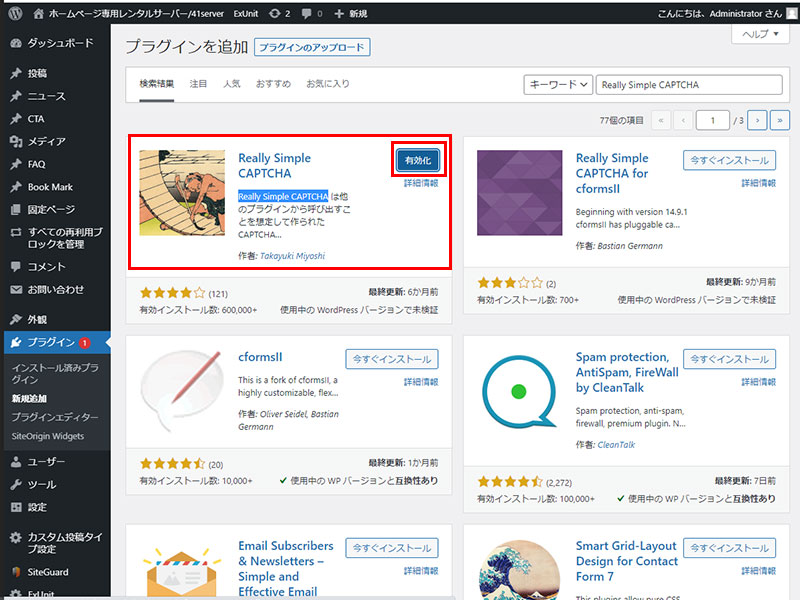The height and width of the screenshot is (600, 800).
Task: Click the media icon beside メディア
Action: 15,141
